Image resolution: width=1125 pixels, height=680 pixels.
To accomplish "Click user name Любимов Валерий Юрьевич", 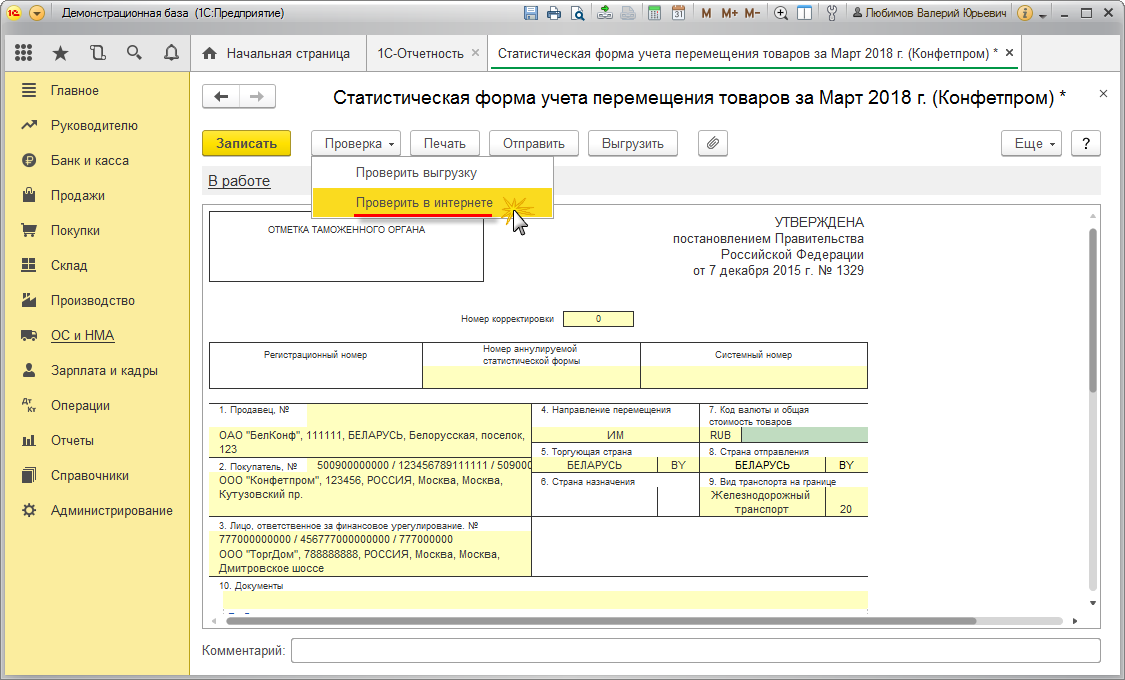I will coord(930,13).
